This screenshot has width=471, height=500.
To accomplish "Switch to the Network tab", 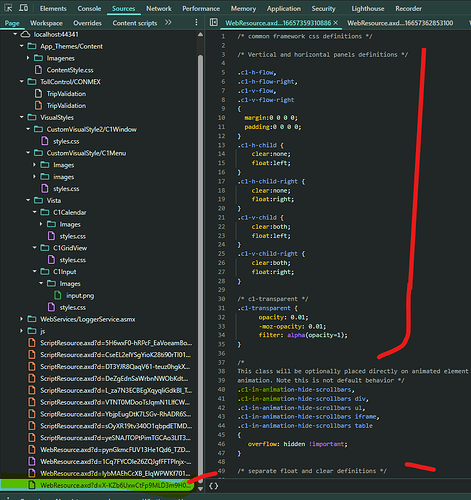I will pyautogui.click(x=159, y=9).
